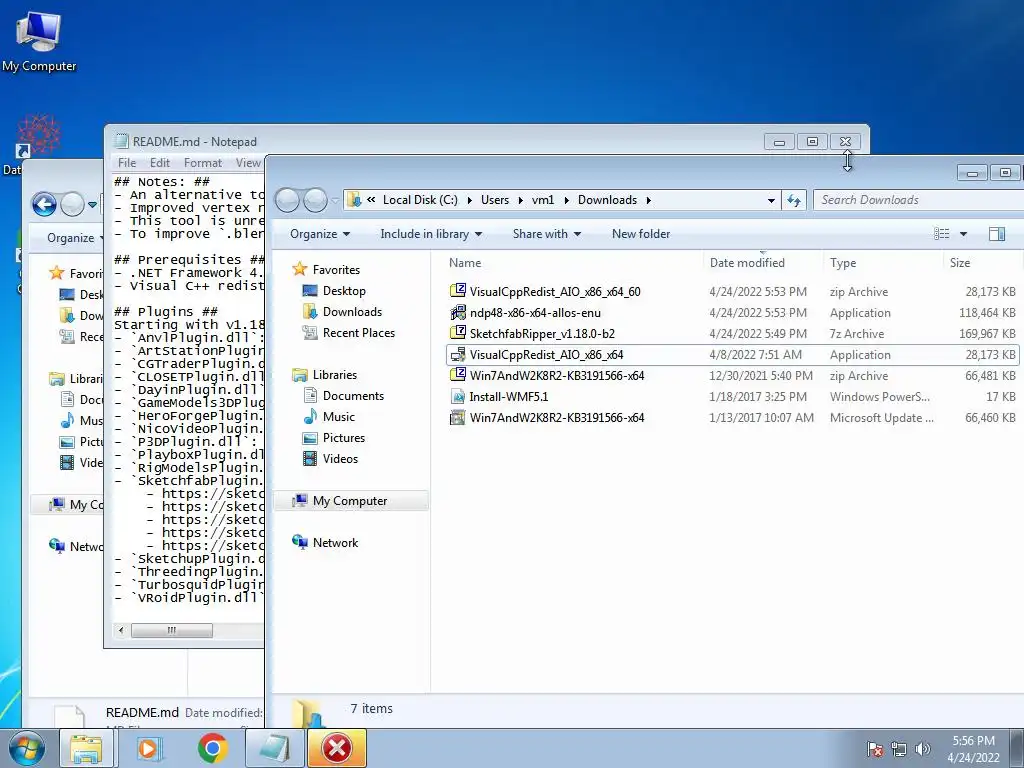Image resolution: width=1024 pixels, height=768 pixels.
Task: Open Windows Explorer from the taskbar
Action: 86,748
